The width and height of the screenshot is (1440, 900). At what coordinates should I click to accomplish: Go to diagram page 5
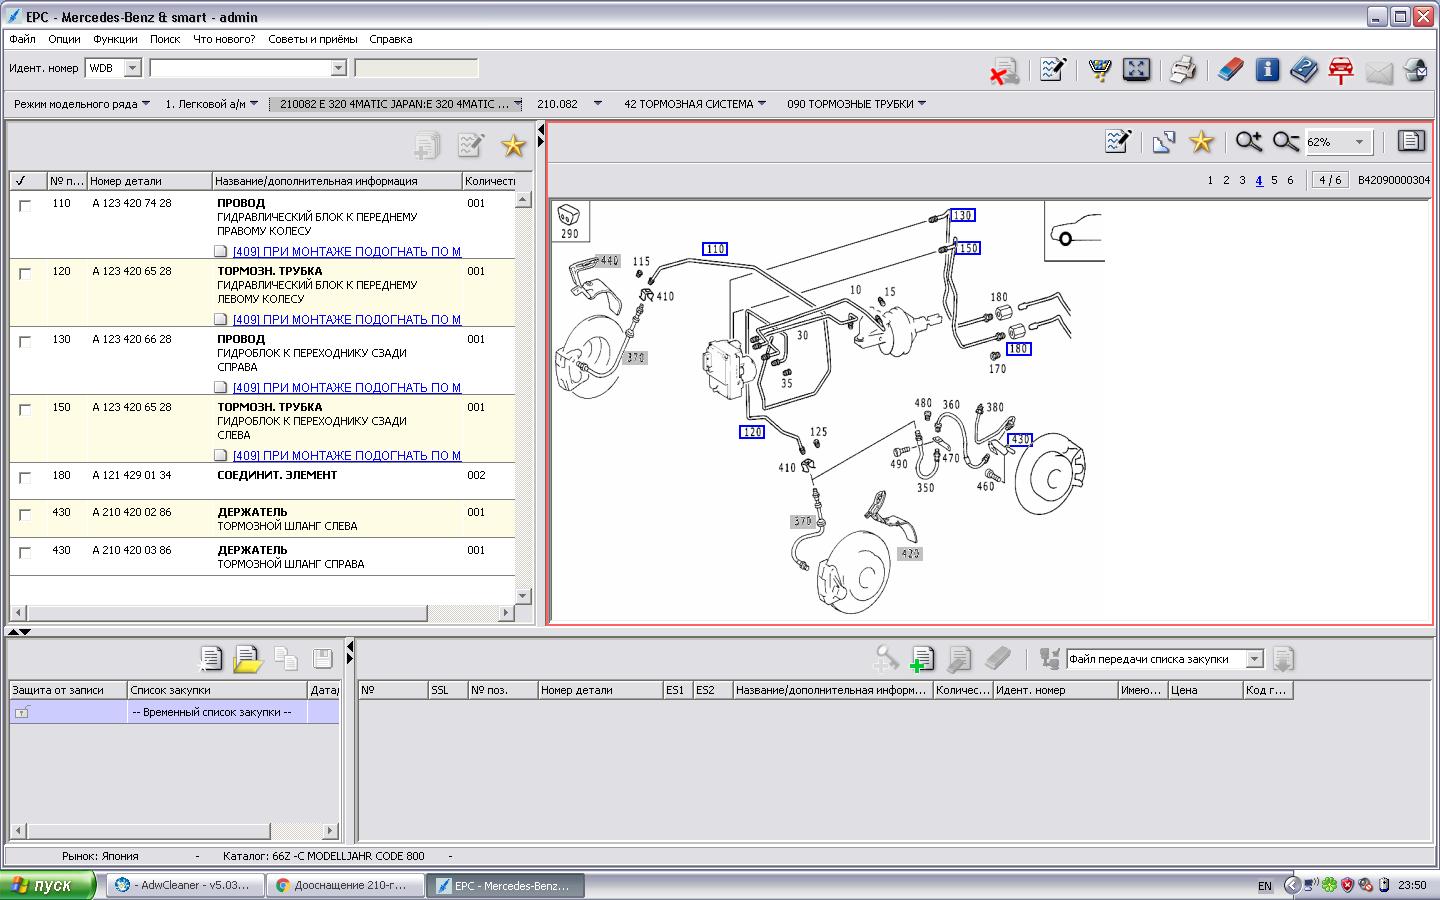coord(1274,180)
